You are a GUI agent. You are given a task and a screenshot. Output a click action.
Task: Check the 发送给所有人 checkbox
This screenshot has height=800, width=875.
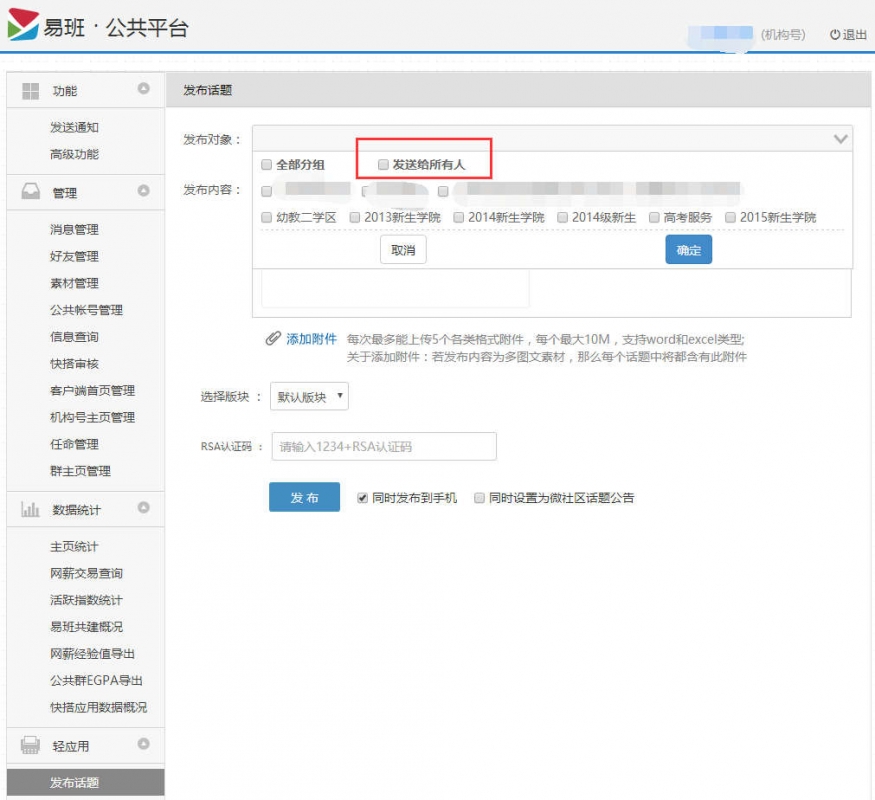(383, 164)
